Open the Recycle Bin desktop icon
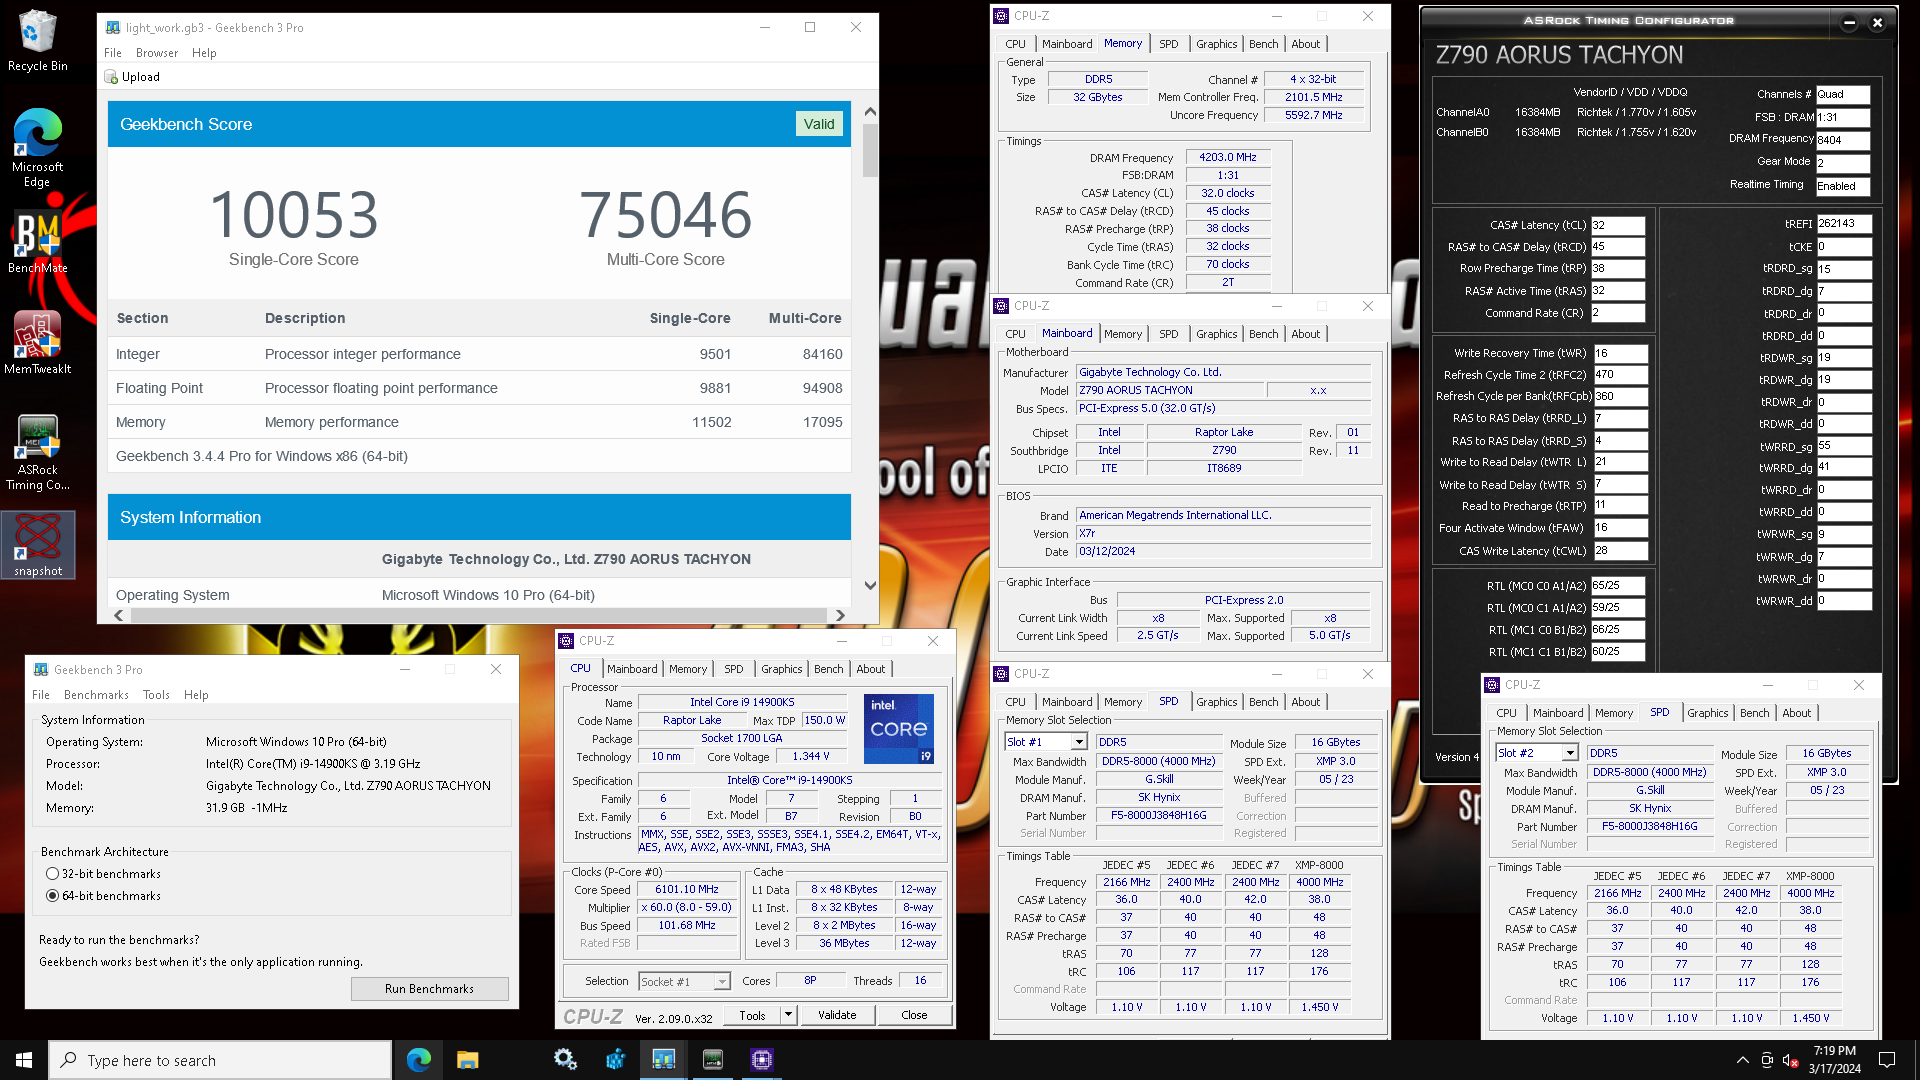The height and width of the screenshot is (1080, 1920). pos(38,41)
